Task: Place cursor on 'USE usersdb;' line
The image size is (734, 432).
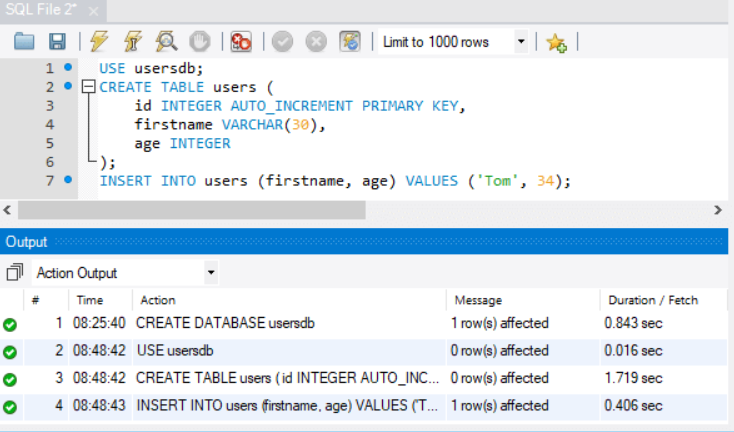Action: 151,68
